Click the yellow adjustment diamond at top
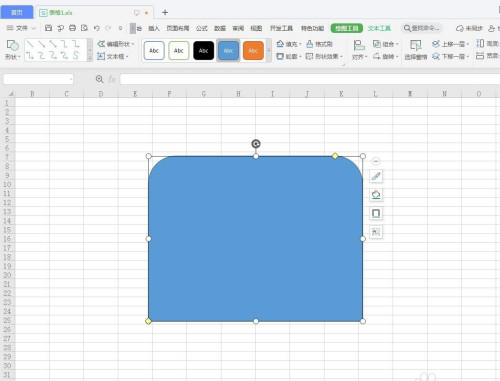Viewport: 500px width, 381px height. pyautogui.click(x=335, y=156)
